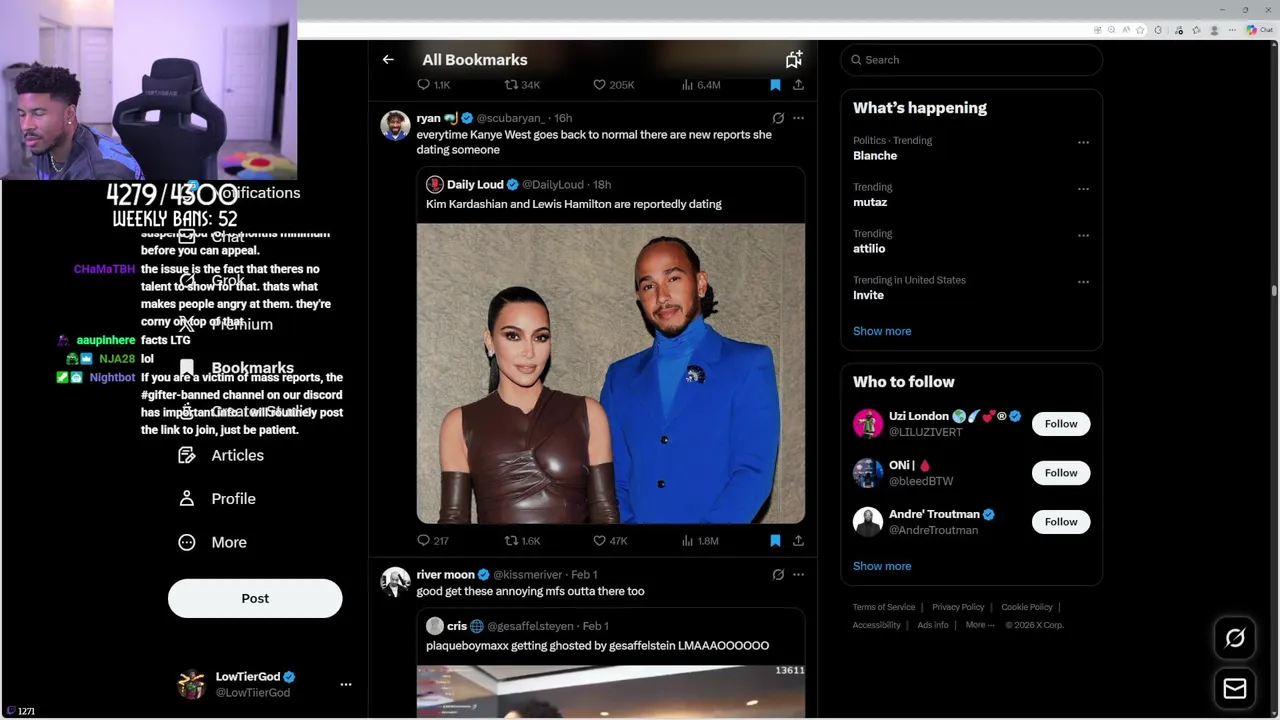This screenshot has height=720, width=1280.
Task: Open the Invite trending topic
Action: 868,295
